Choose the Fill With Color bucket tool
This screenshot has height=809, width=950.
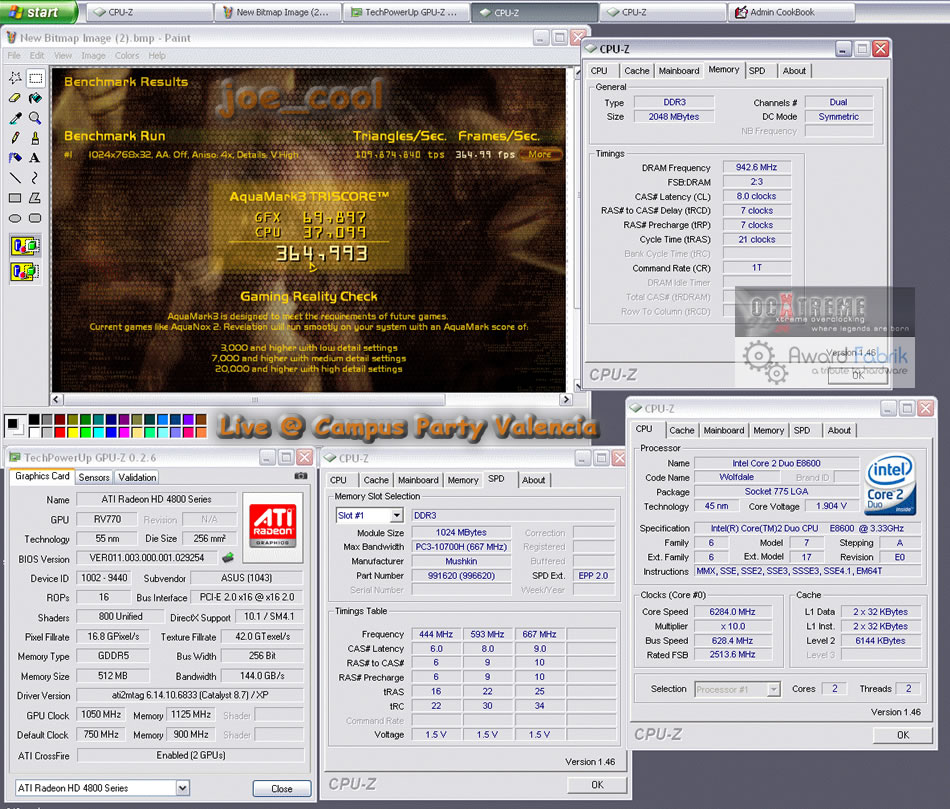(x=35, y=98)
